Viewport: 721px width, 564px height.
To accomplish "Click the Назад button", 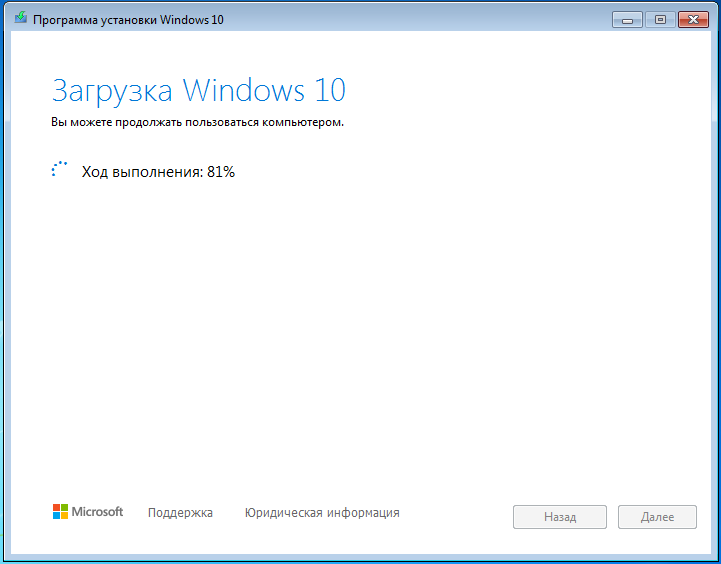I will coord(560,517).
